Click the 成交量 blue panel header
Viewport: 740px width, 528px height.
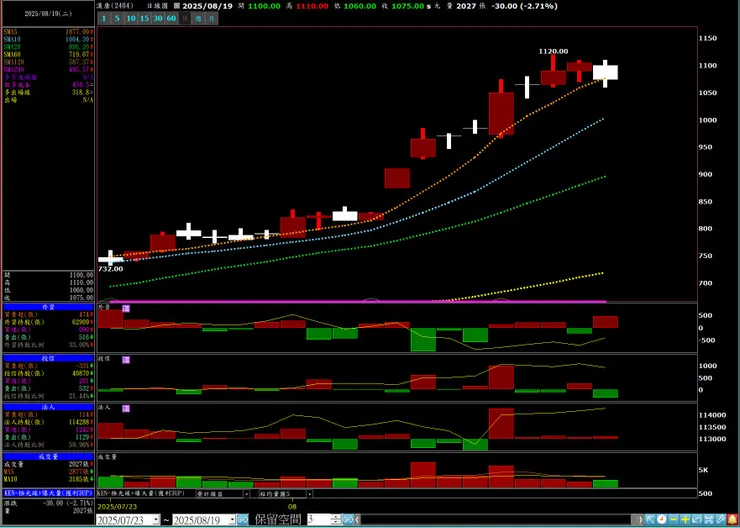(x=48, y=456)
